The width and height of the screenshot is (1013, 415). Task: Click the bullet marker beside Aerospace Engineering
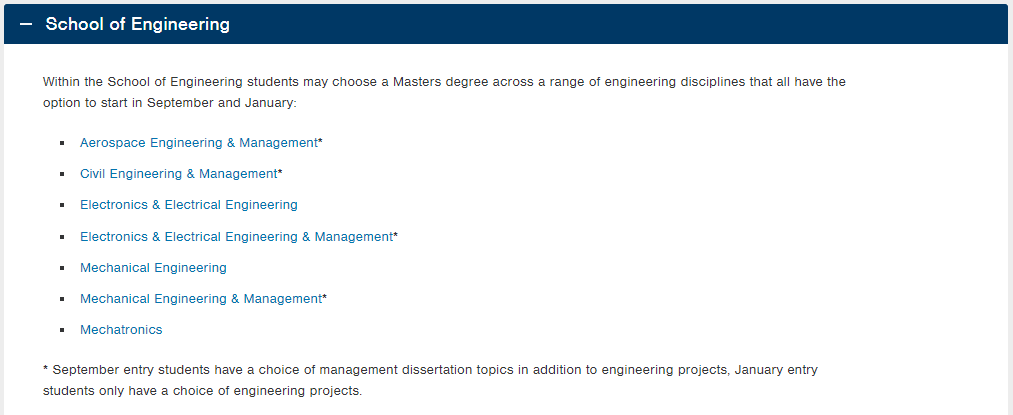(x=62, y=143)
